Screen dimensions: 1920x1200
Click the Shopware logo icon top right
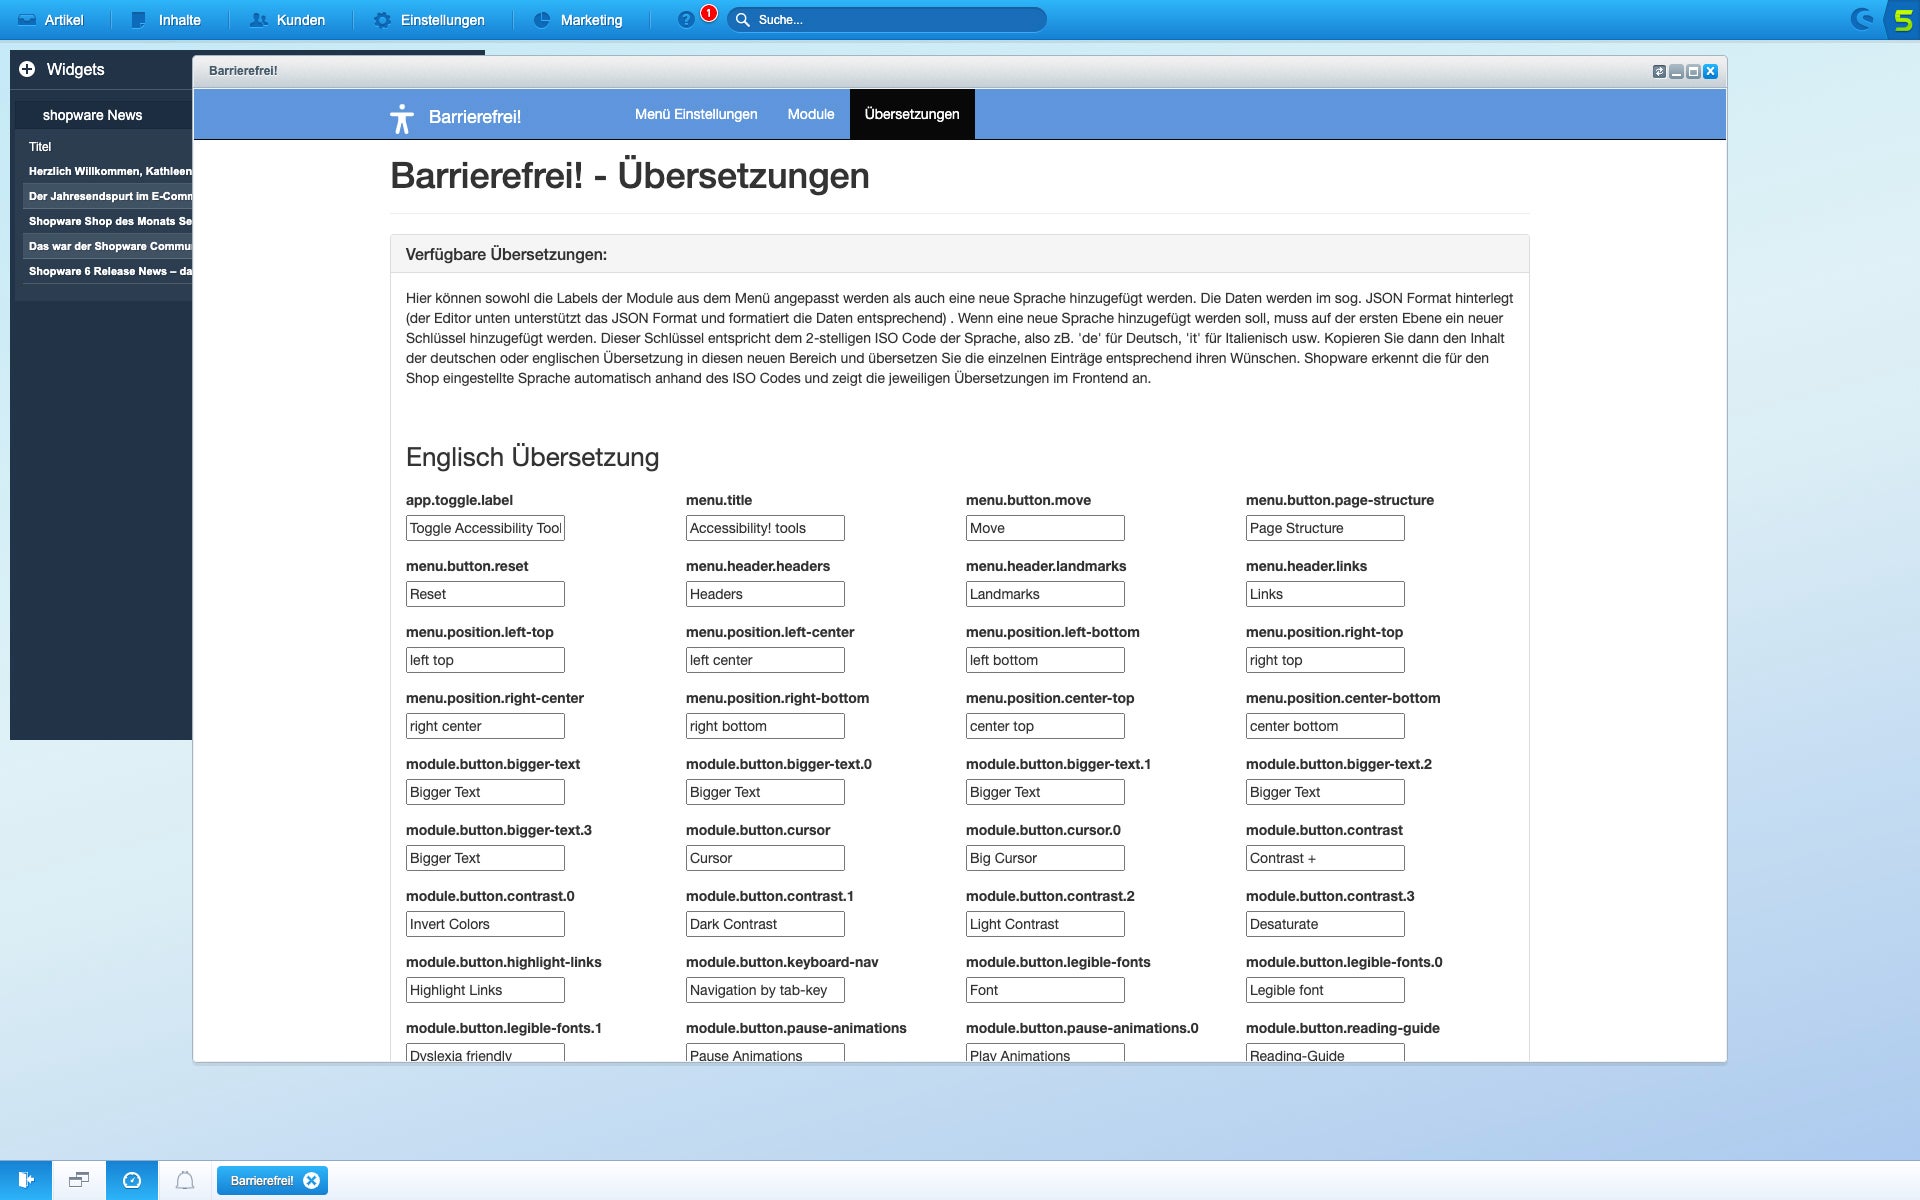(x=1862, y=18)
